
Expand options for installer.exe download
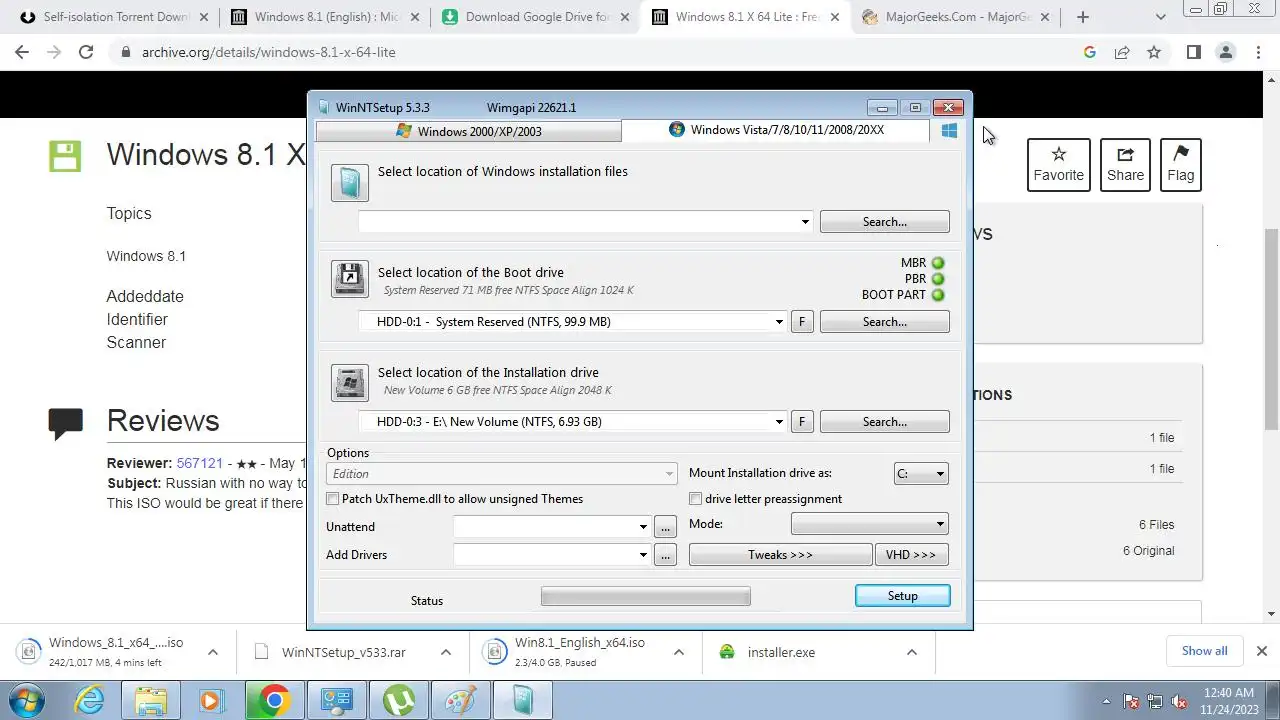point(911,652)
